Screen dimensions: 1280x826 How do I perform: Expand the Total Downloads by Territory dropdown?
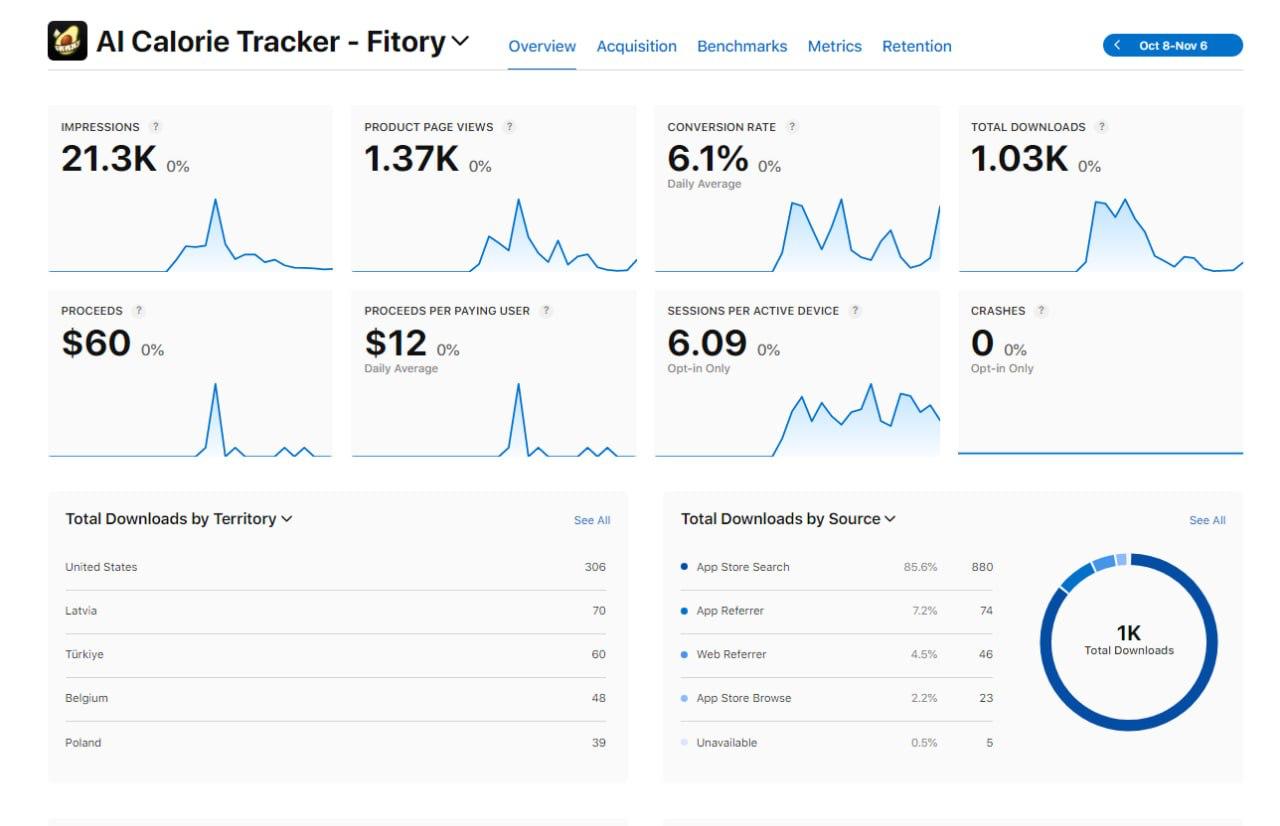[287, 519]
